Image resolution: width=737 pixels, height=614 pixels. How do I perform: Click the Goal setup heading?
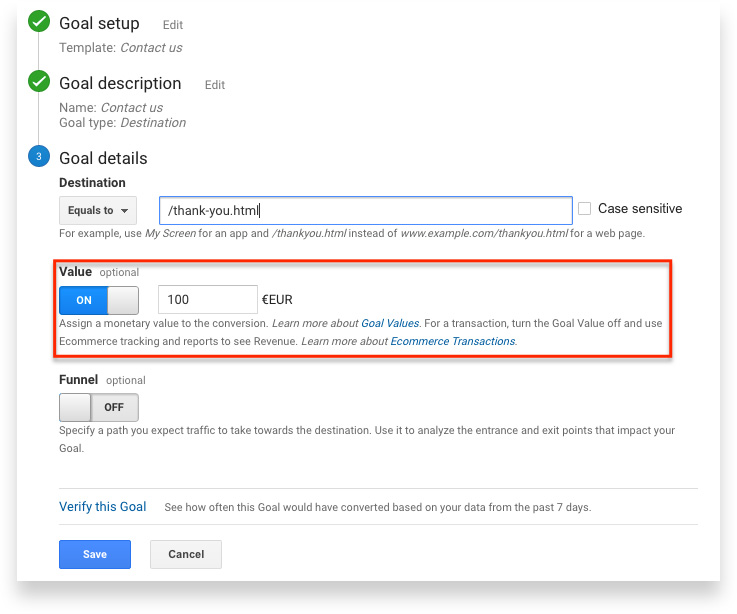(99, 23)
